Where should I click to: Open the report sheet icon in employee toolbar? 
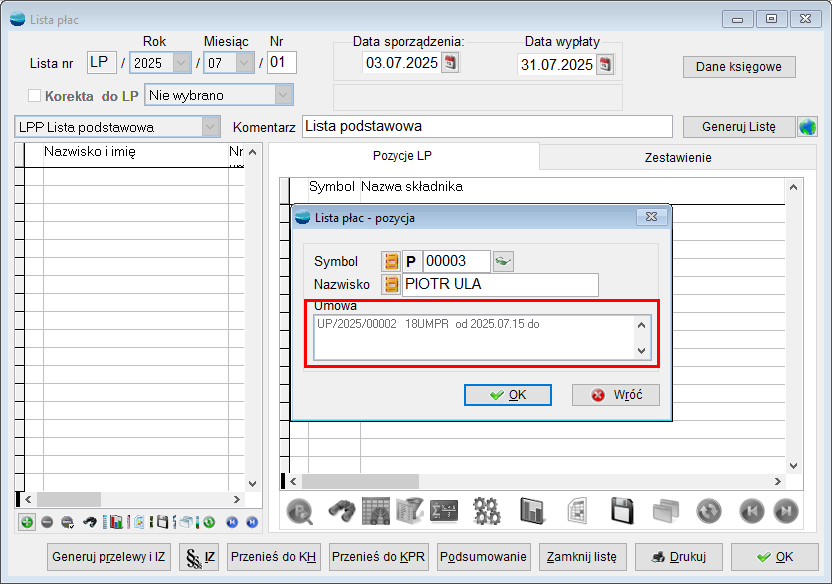click(x=139, y=522)
